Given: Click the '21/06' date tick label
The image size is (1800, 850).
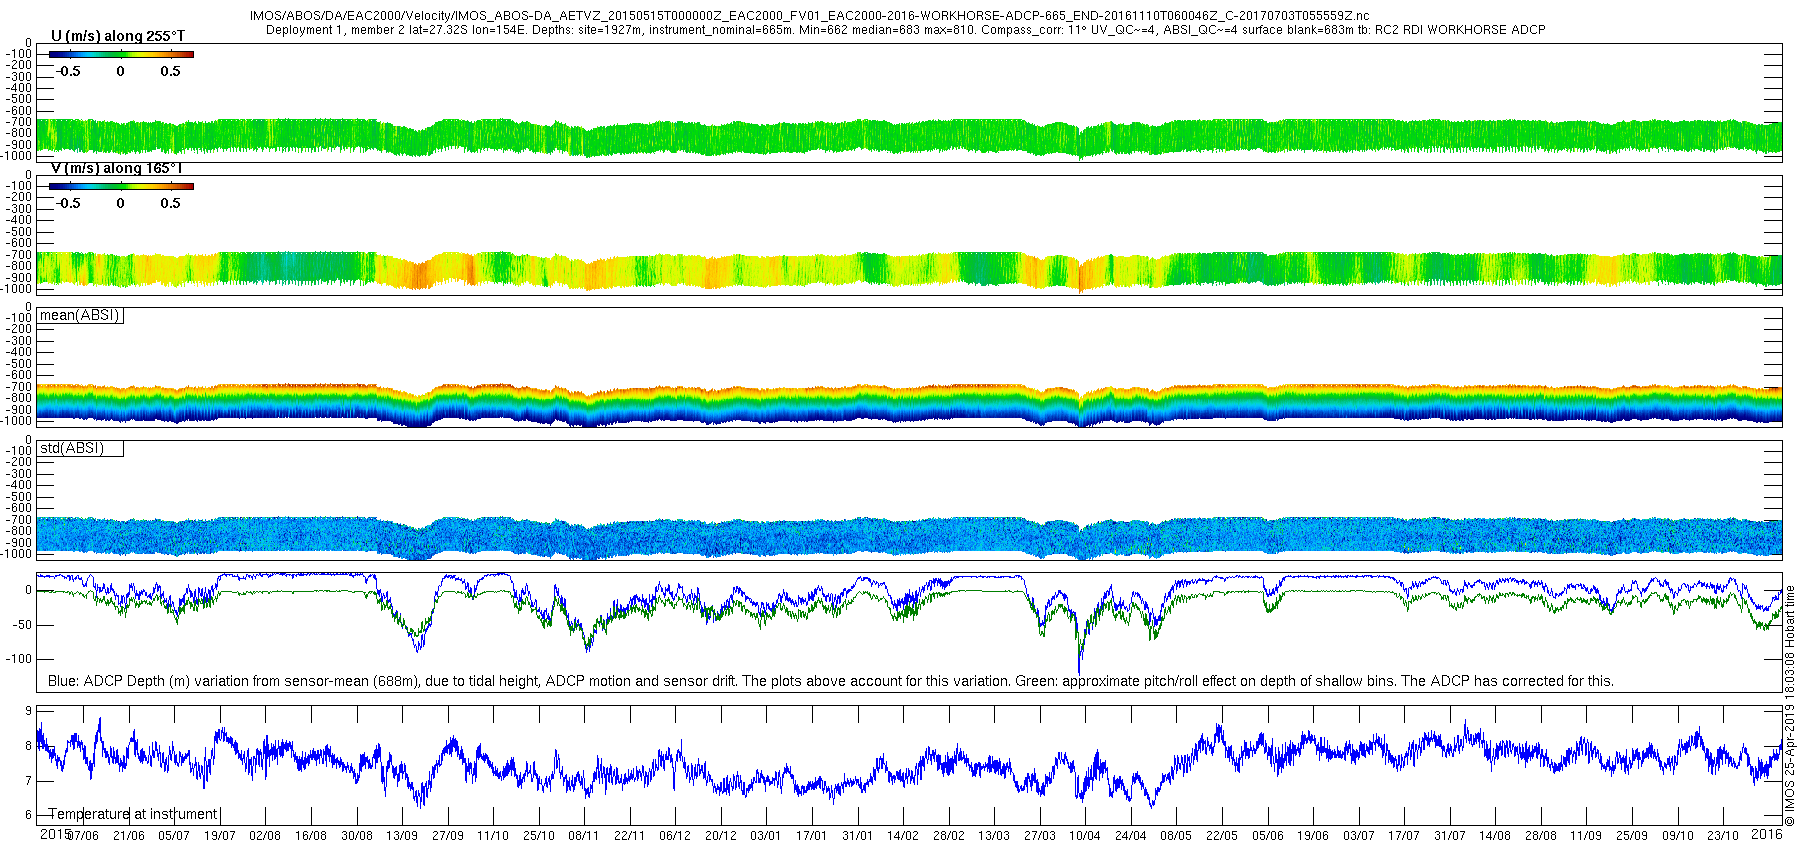Looking at the screenshot, I should tap(128, 836).
